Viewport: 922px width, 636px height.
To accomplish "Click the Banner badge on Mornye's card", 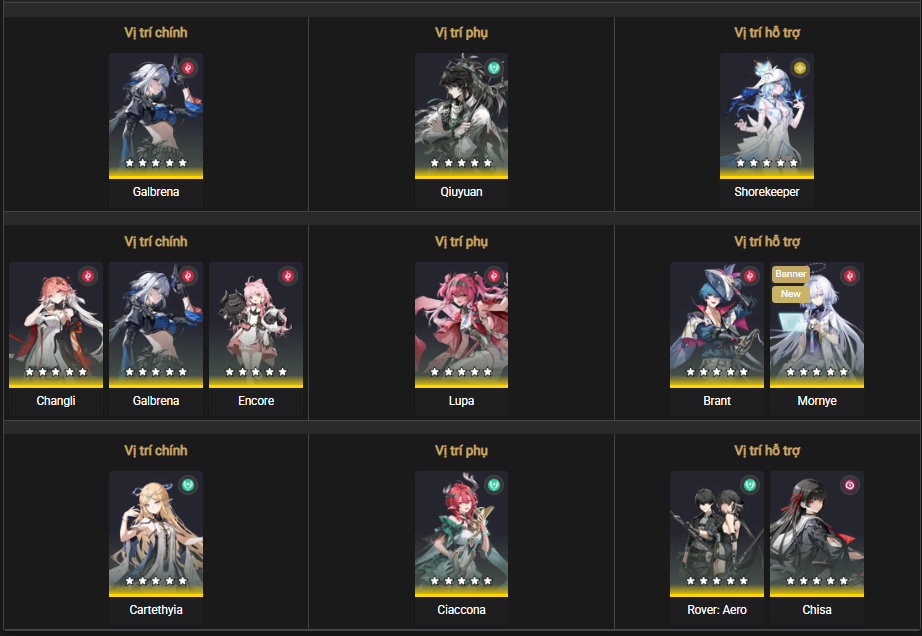I will pos(790,274).
